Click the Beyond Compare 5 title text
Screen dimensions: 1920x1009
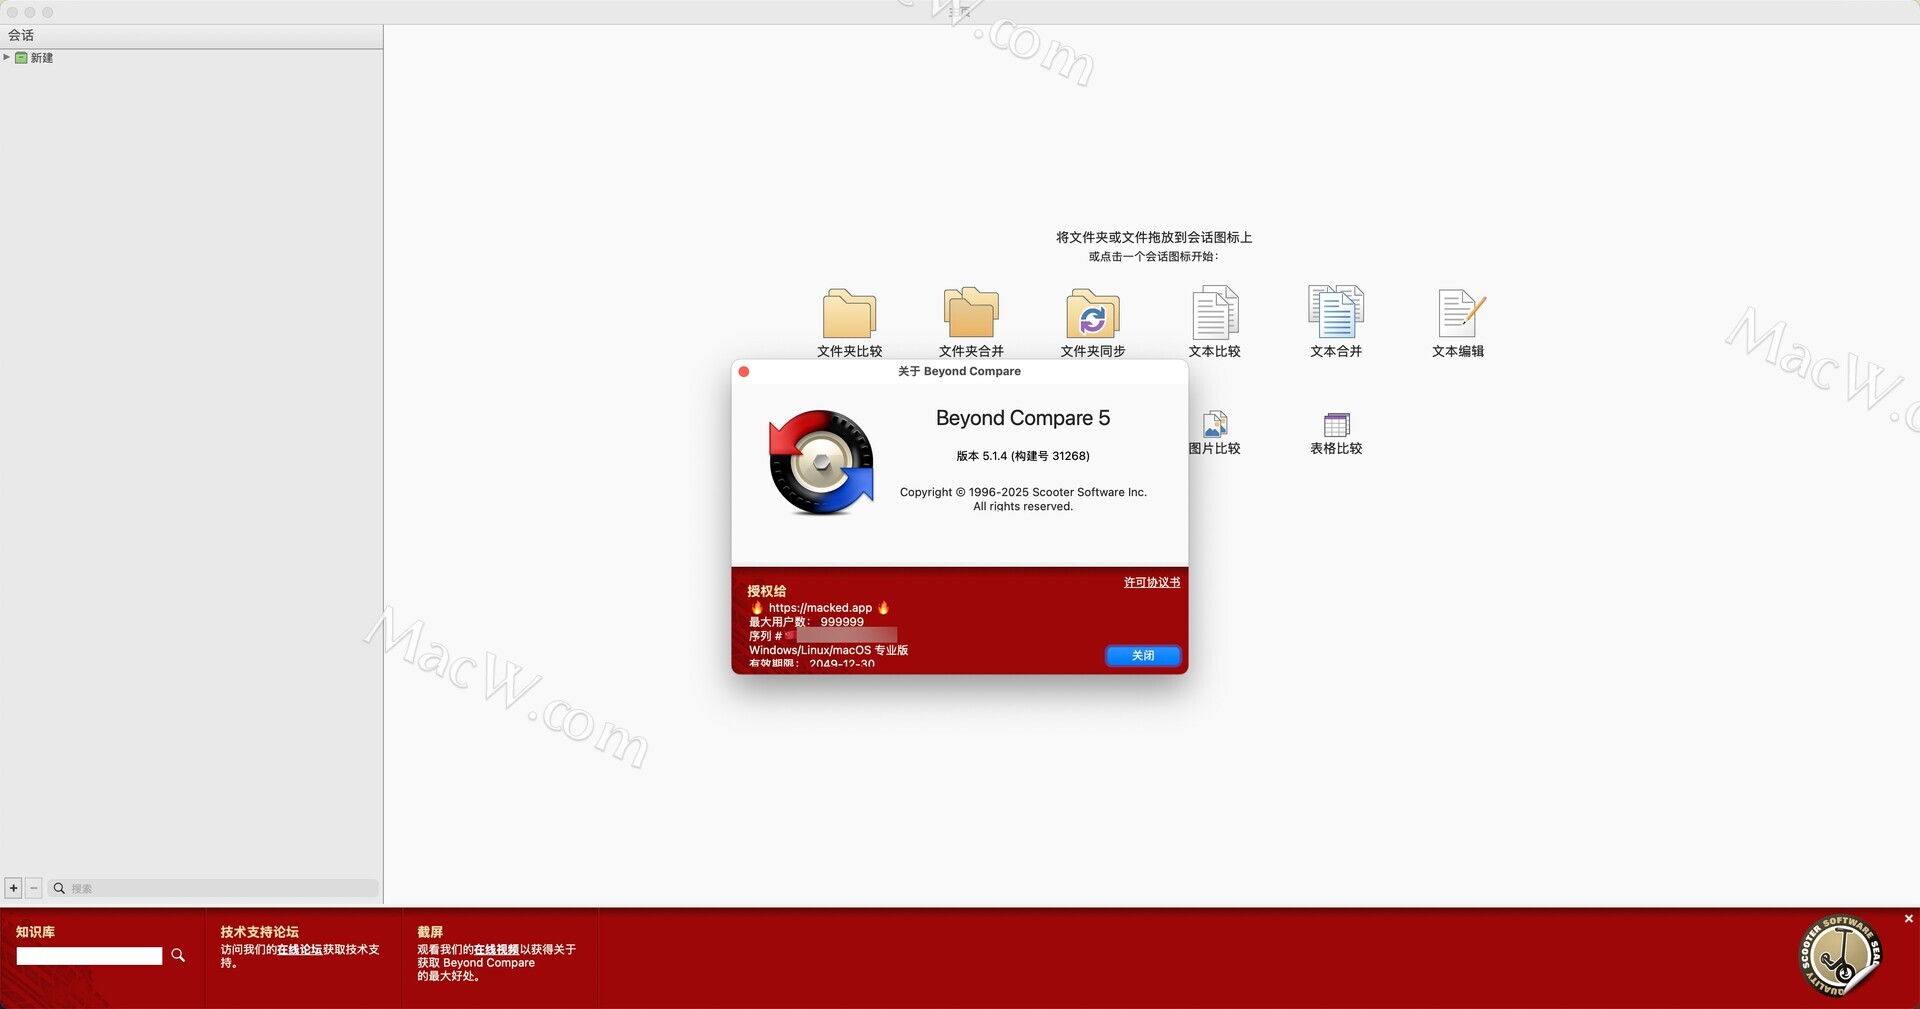coord(1023,418)
